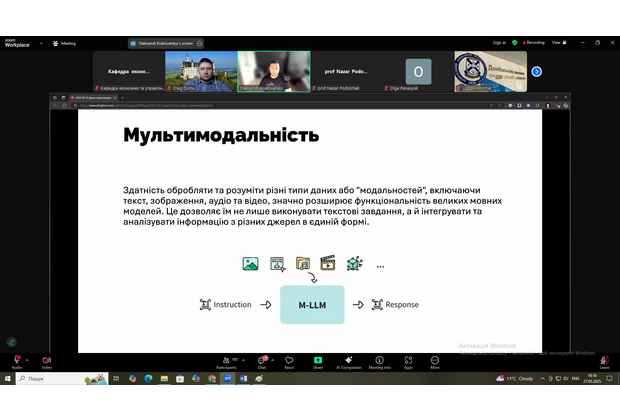
Task: Open the React emoji menu
Action: click(x=289, y=361)
